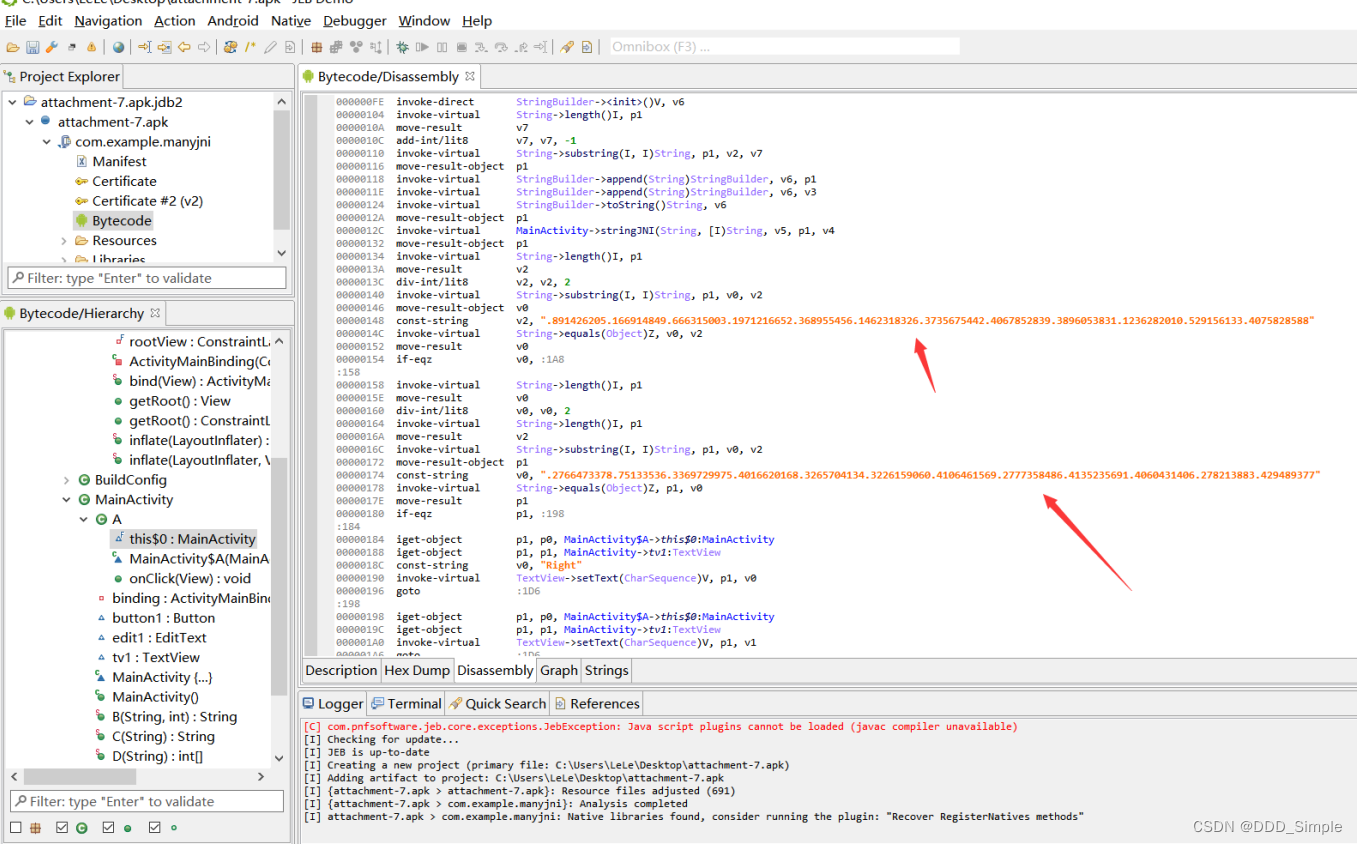Image resolution: width=1357 pixels, height=844 pixels.
Task: Switch to the Terminal tab
Action: pos(406,703)
